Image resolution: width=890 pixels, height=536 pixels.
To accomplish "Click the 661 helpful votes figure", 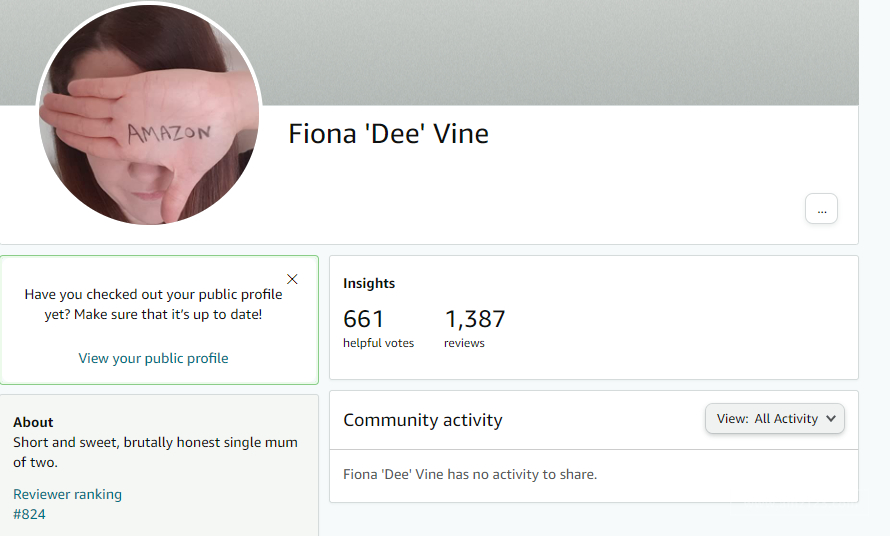I will pyautogui.click(x=363, y=319).
